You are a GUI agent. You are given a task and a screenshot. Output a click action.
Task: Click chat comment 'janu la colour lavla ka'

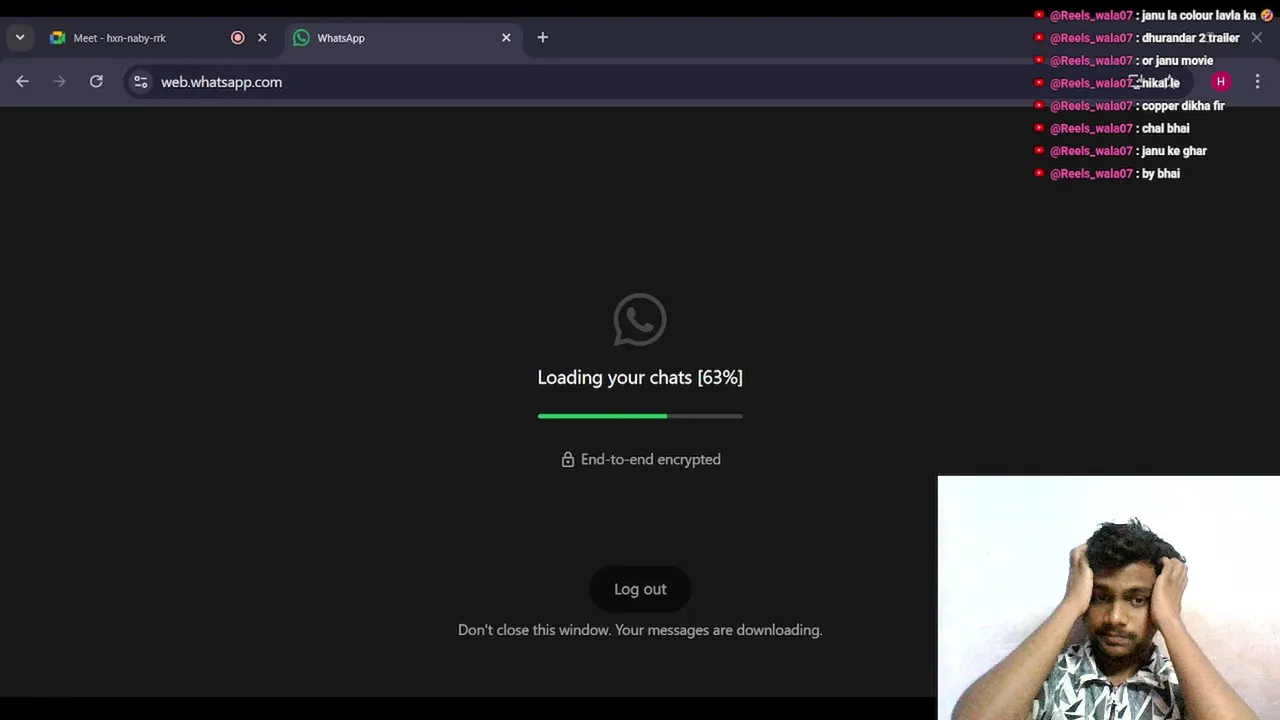pyautogui.click(x=1198, y=15)
